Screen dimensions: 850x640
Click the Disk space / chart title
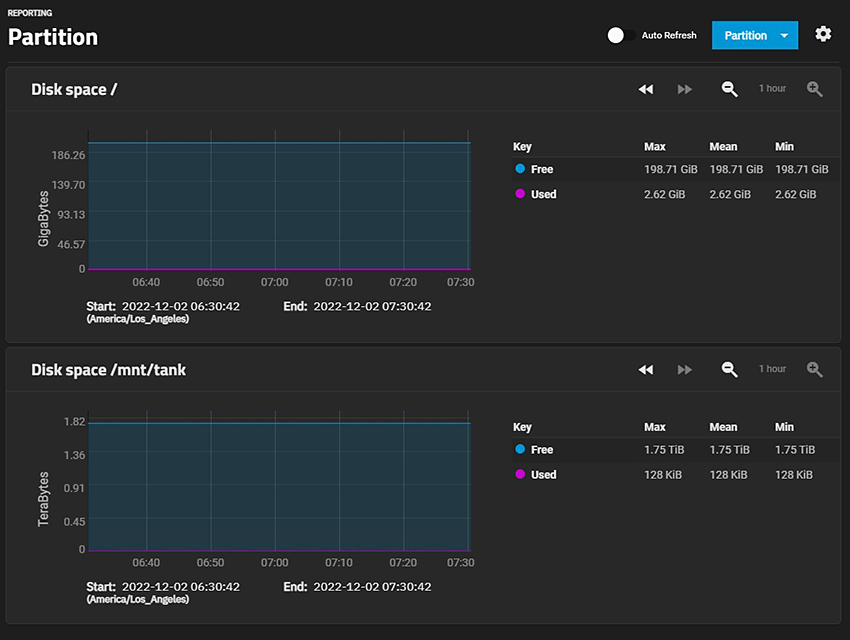click(x=74, y=89)
